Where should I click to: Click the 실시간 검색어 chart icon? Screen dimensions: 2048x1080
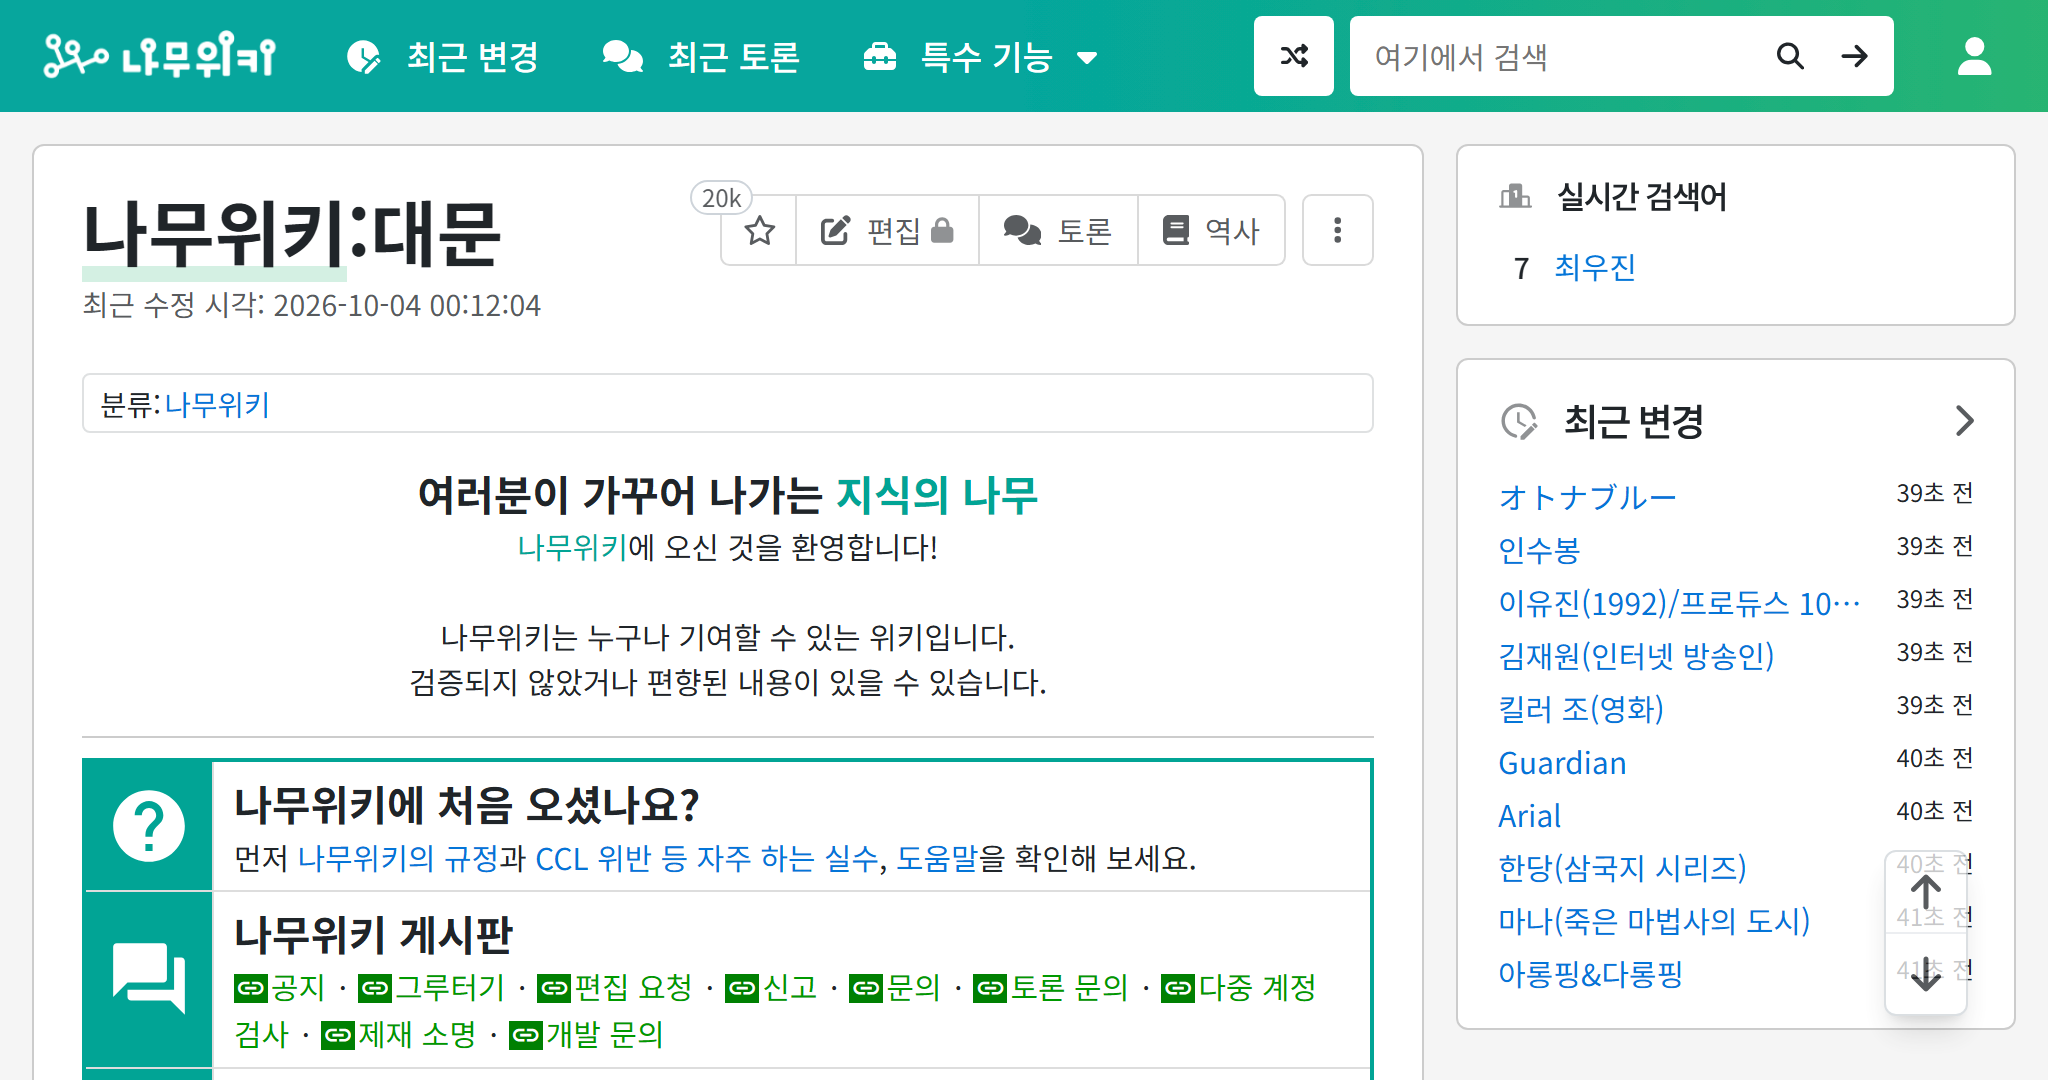point(1515,196)
